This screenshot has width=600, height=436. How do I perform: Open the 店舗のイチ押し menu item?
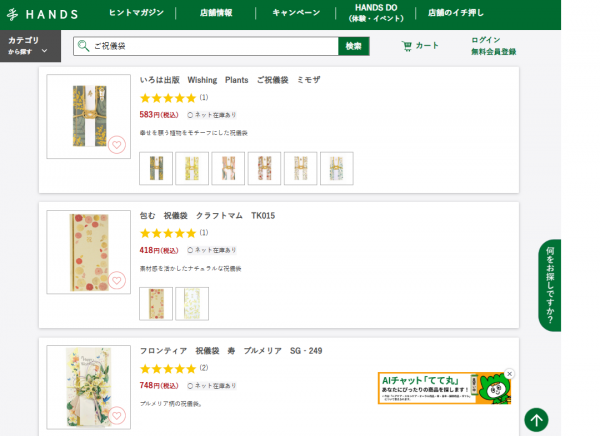(455, 13)
